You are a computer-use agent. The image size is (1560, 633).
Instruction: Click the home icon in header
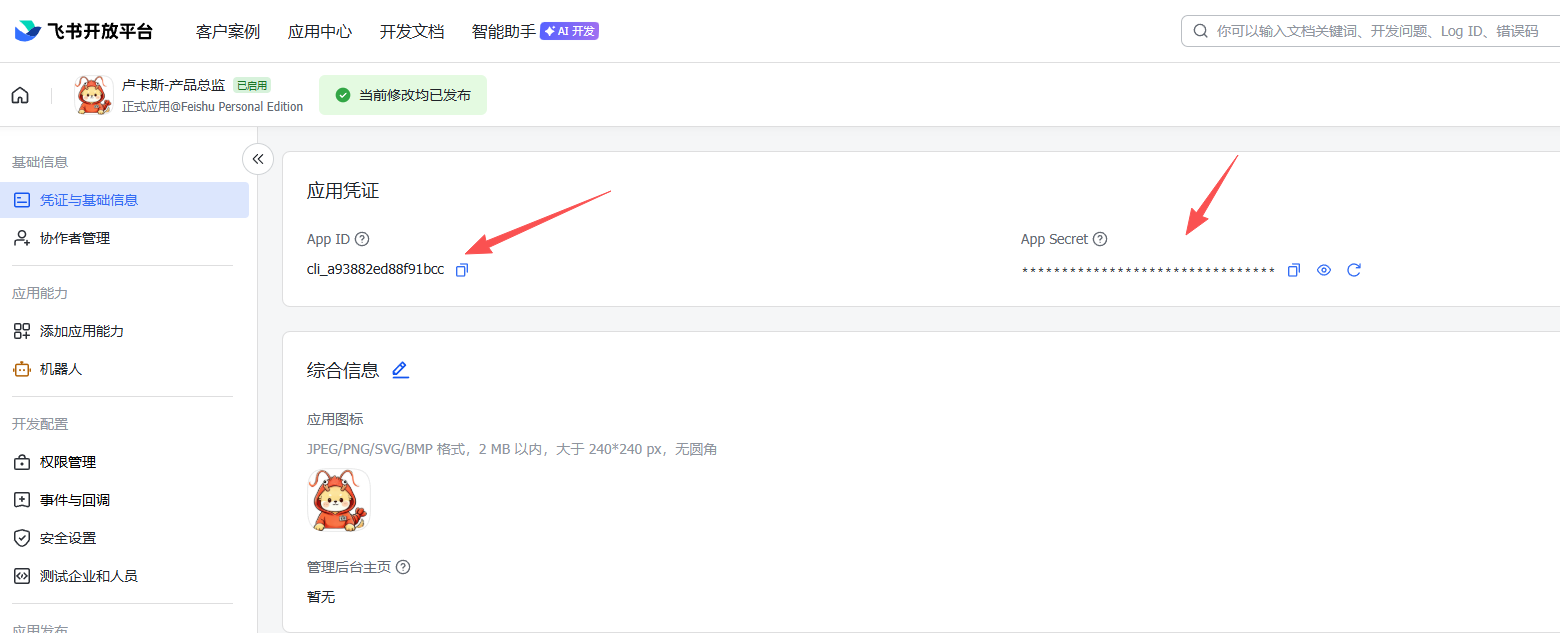20,95
